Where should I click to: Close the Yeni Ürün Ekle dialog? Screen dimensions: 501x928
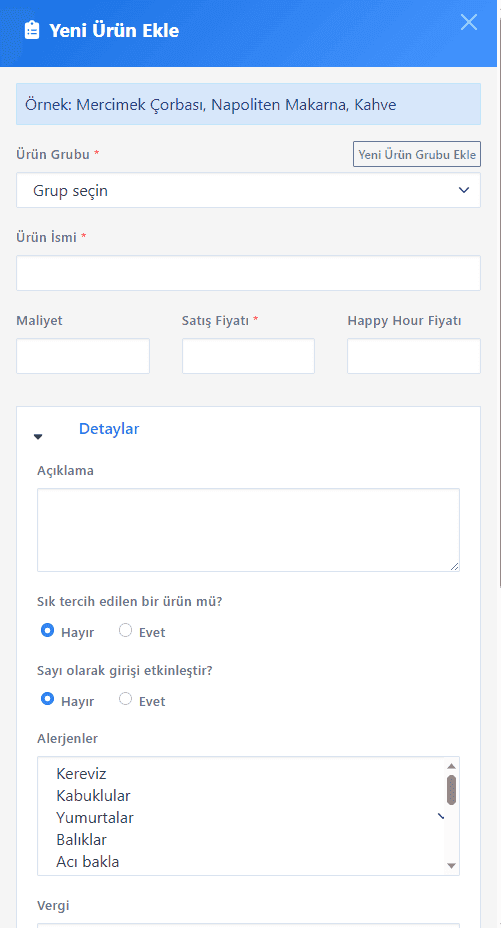[468, 22]
